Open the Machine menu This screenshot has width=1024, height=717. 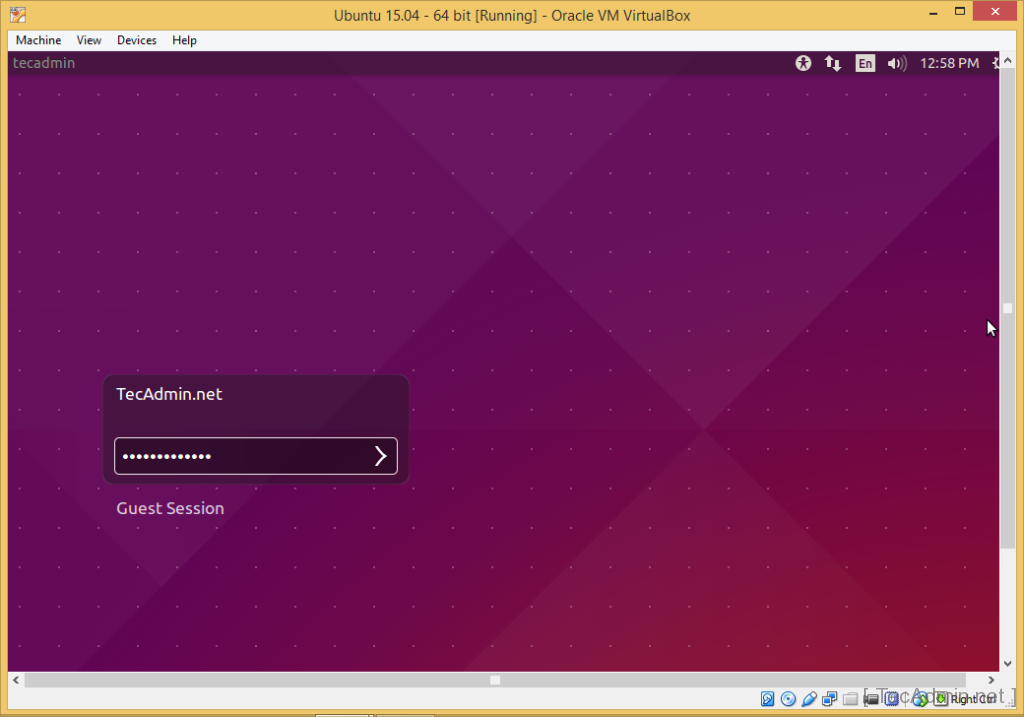pos(38,40)
